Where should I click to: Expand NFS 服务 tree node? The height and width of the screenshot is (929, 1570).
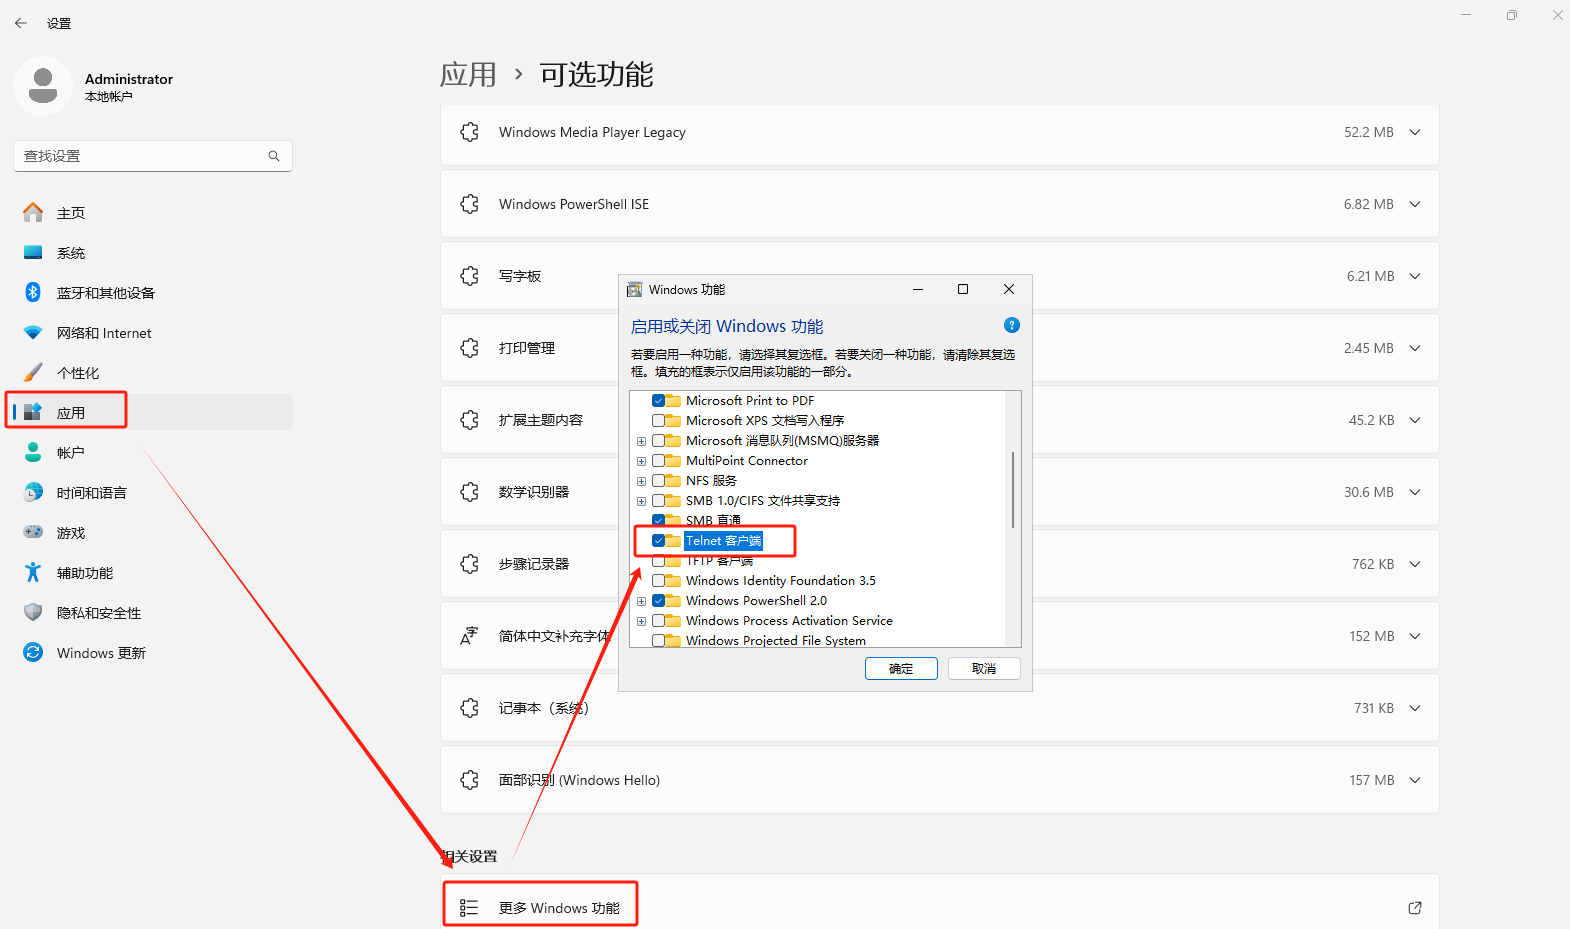click(642, 481)
